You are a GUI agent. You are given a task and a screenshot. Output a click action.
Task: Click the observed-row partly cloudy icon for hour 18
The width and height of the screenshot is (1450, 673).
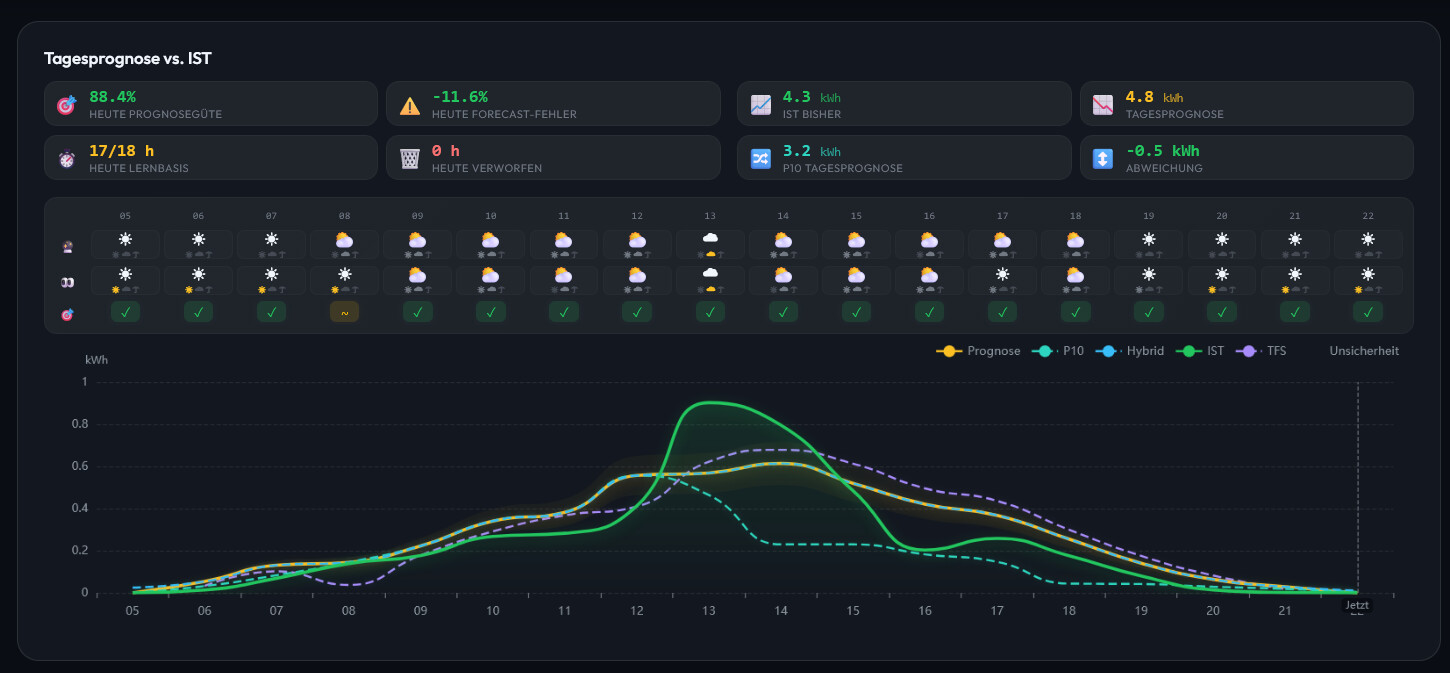[x=1075, y=274]
